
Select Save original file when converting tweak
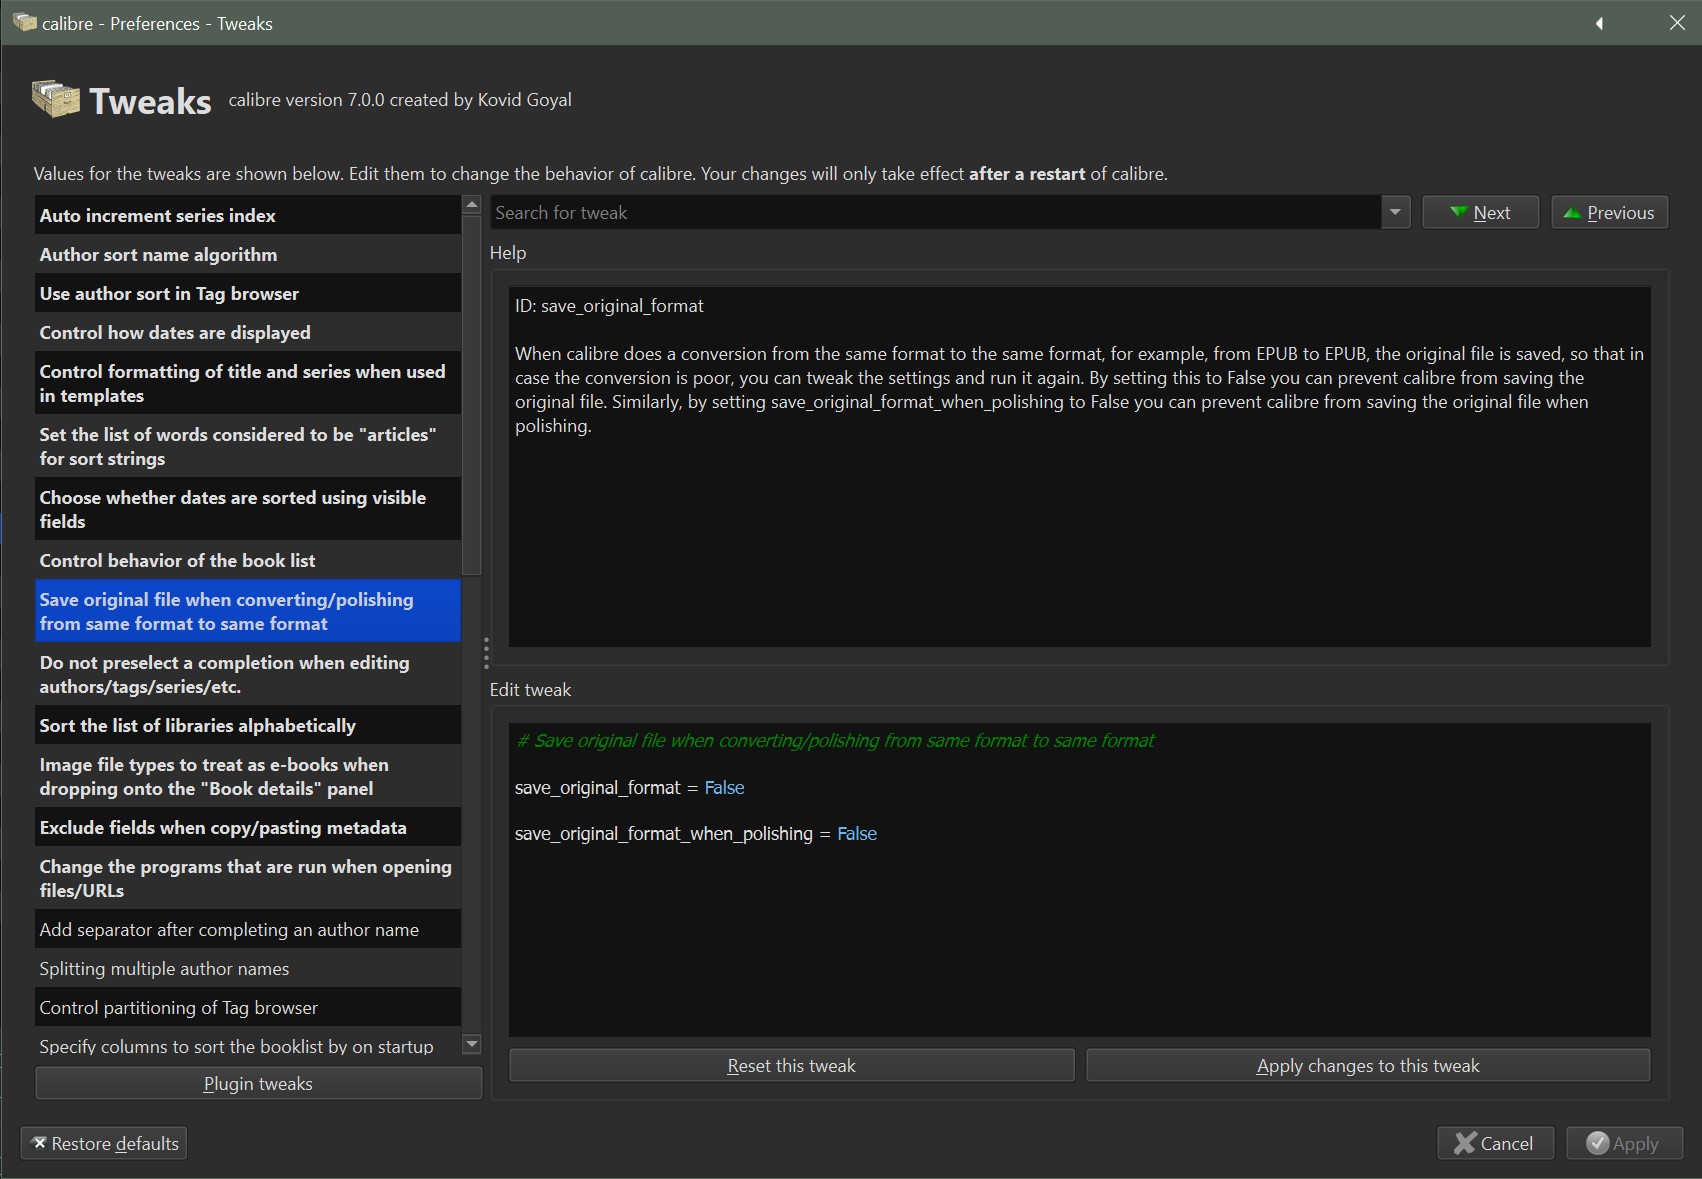click(x=248, y=611)
